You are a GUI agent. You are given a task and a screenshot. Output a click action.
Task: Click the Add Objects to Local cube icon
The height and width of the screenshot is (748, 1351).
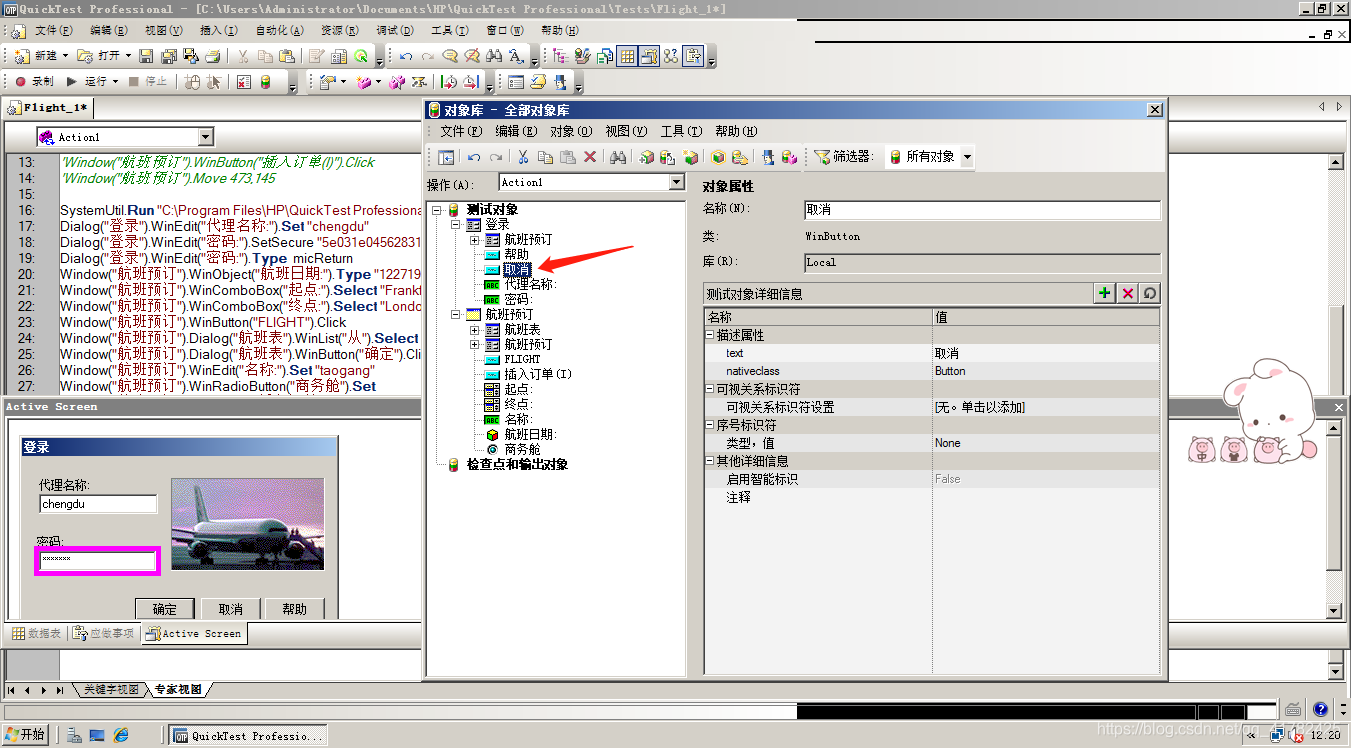(x=647, y=157)
